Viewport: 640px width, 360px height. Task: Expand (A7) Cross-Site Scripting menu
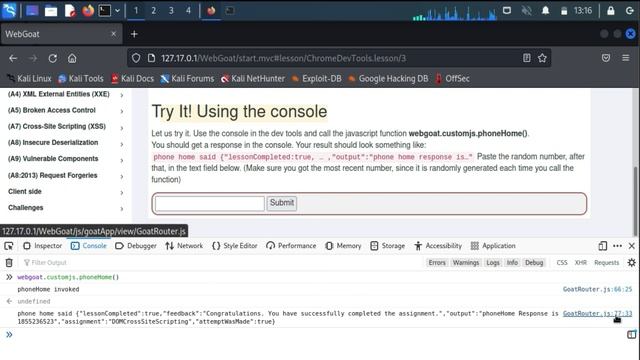coord(65,127)
